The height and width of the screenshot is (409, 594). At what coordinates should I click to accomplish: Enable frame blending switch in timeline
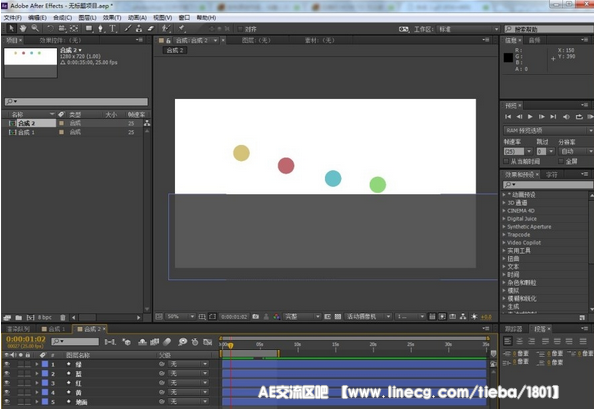[x=155, y=342]
